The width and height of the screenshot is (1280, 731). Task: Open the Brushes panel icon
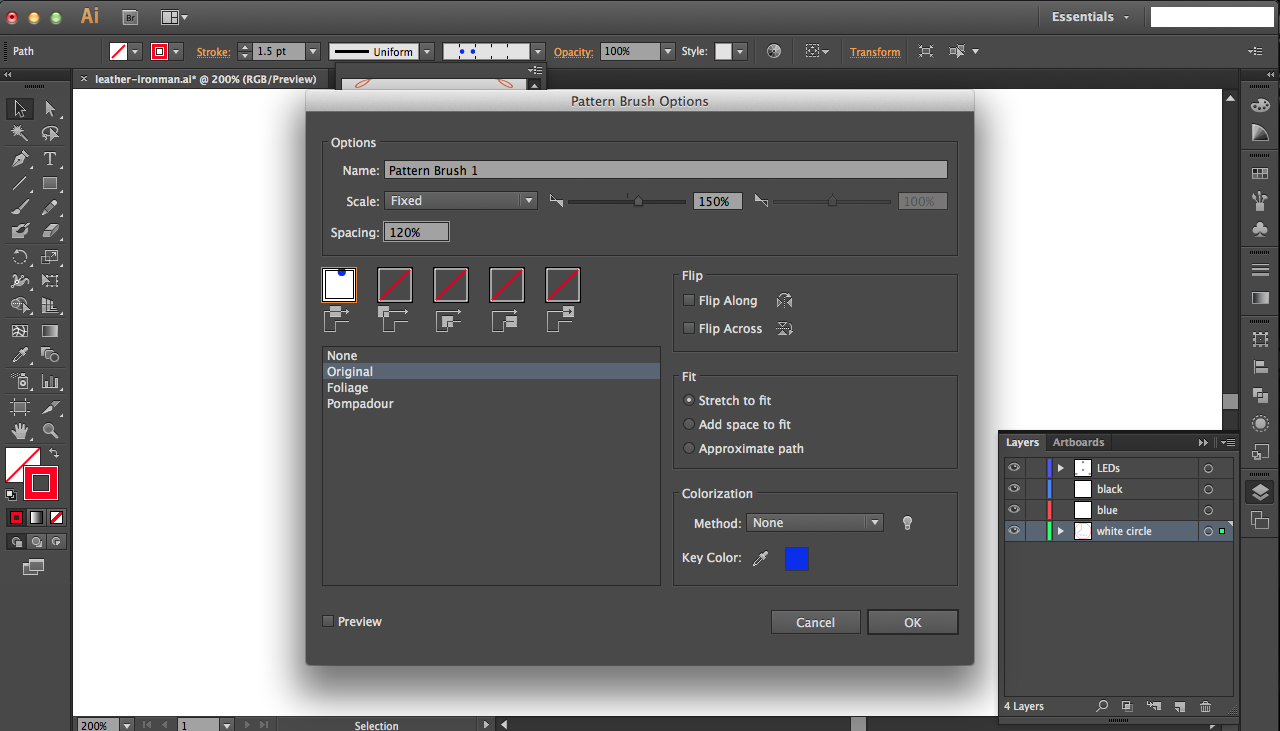[x=1260, y=201]
